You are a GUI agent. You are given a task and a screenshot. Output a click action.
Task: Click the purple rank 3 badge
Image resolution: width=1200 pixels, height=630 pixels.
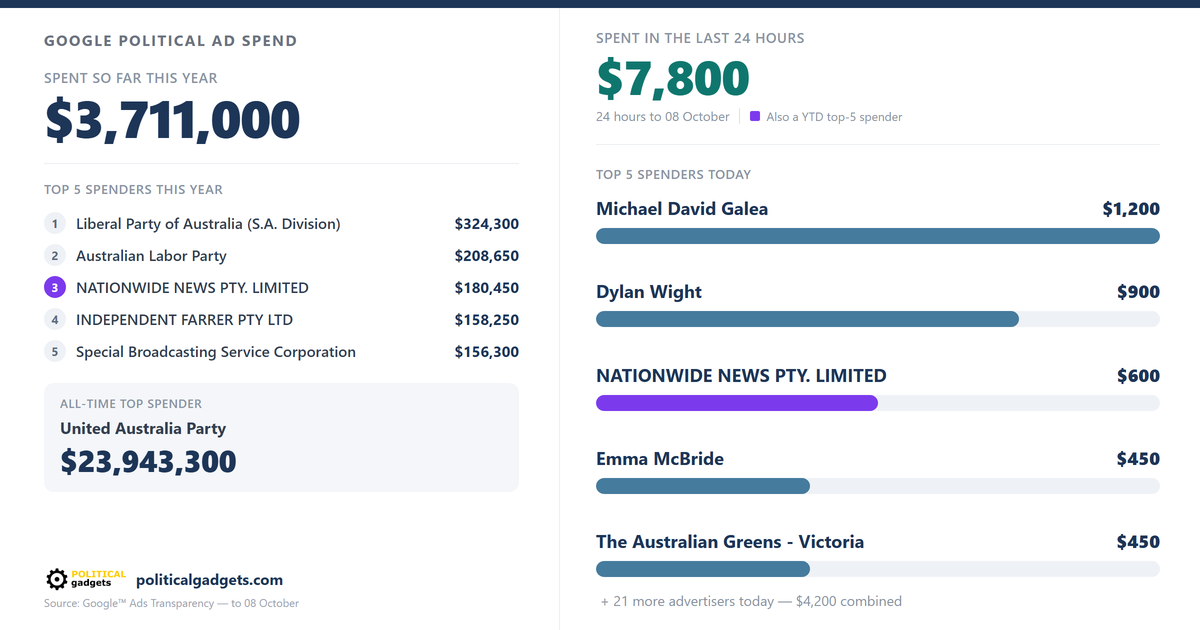tap(55, 288)
